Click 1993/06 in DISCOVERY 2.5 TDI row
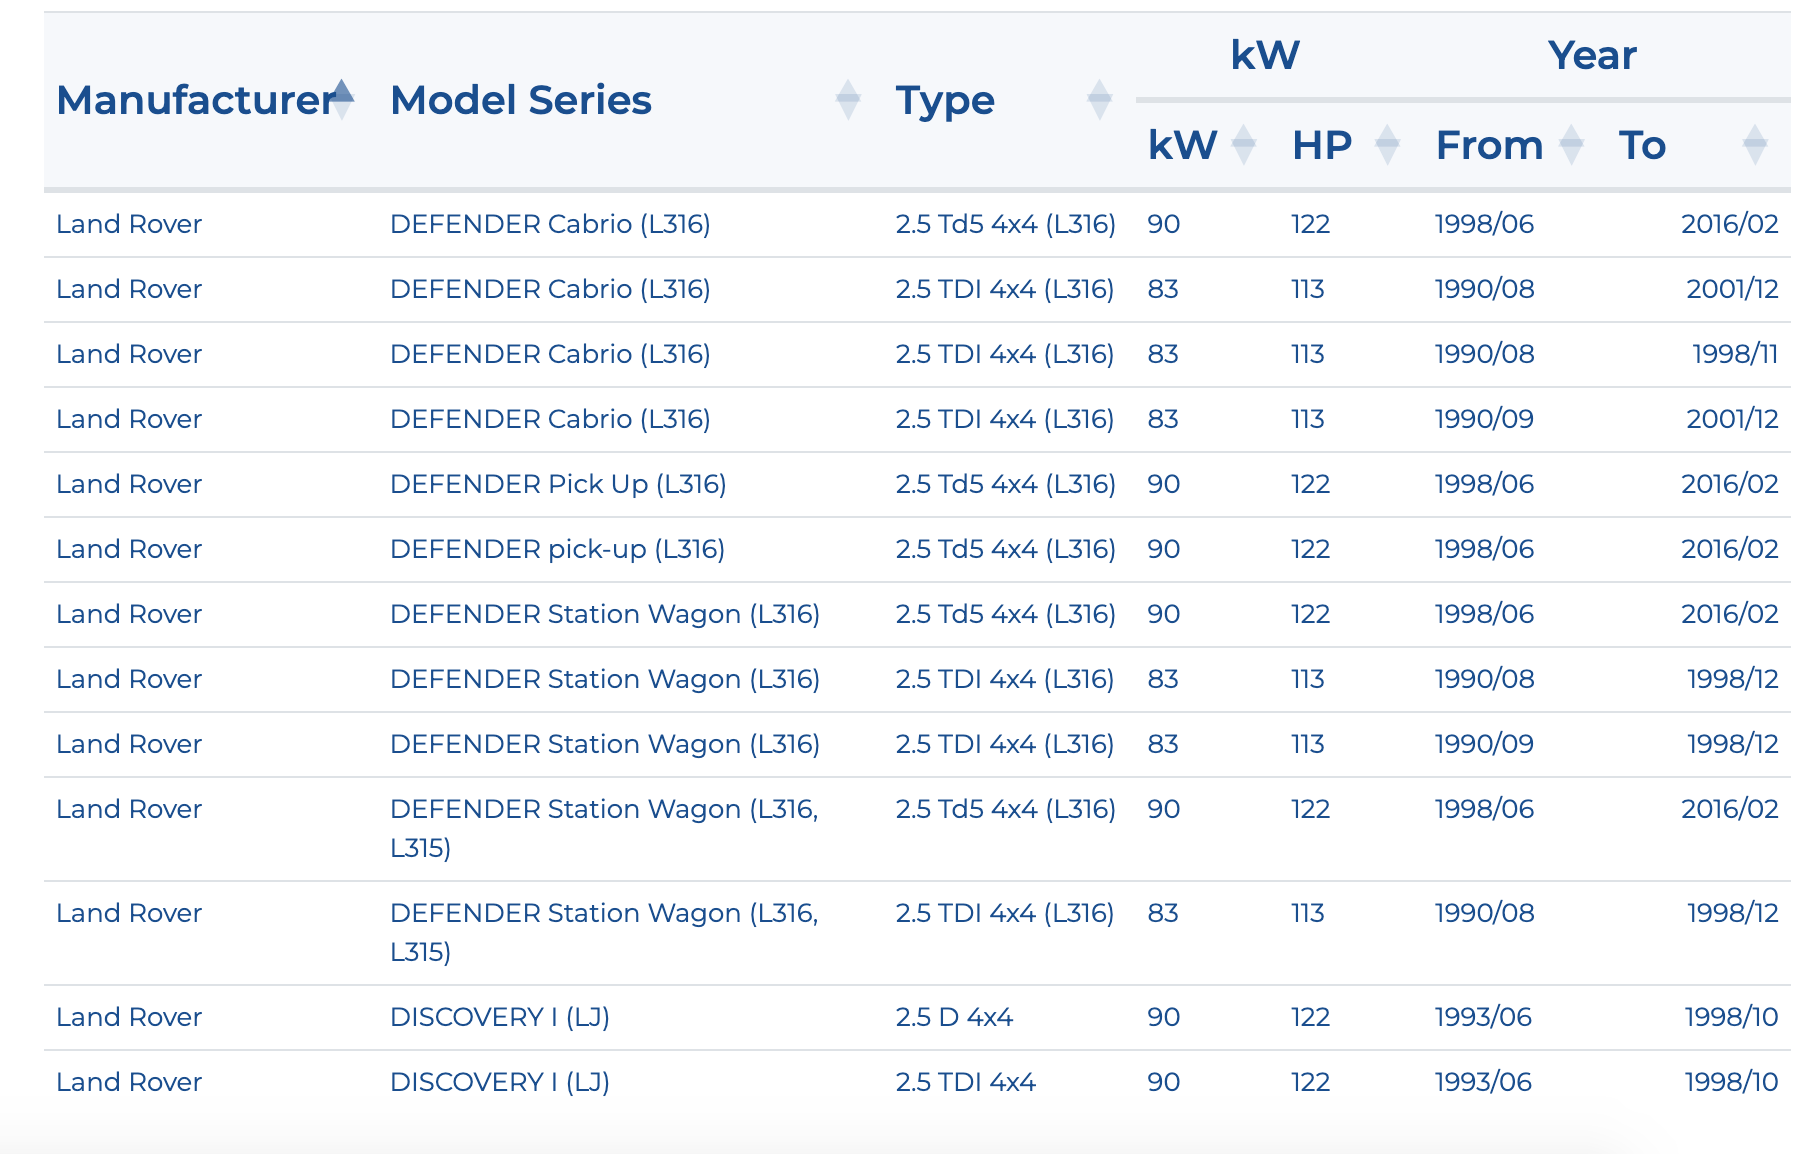 (1483, 1082)
